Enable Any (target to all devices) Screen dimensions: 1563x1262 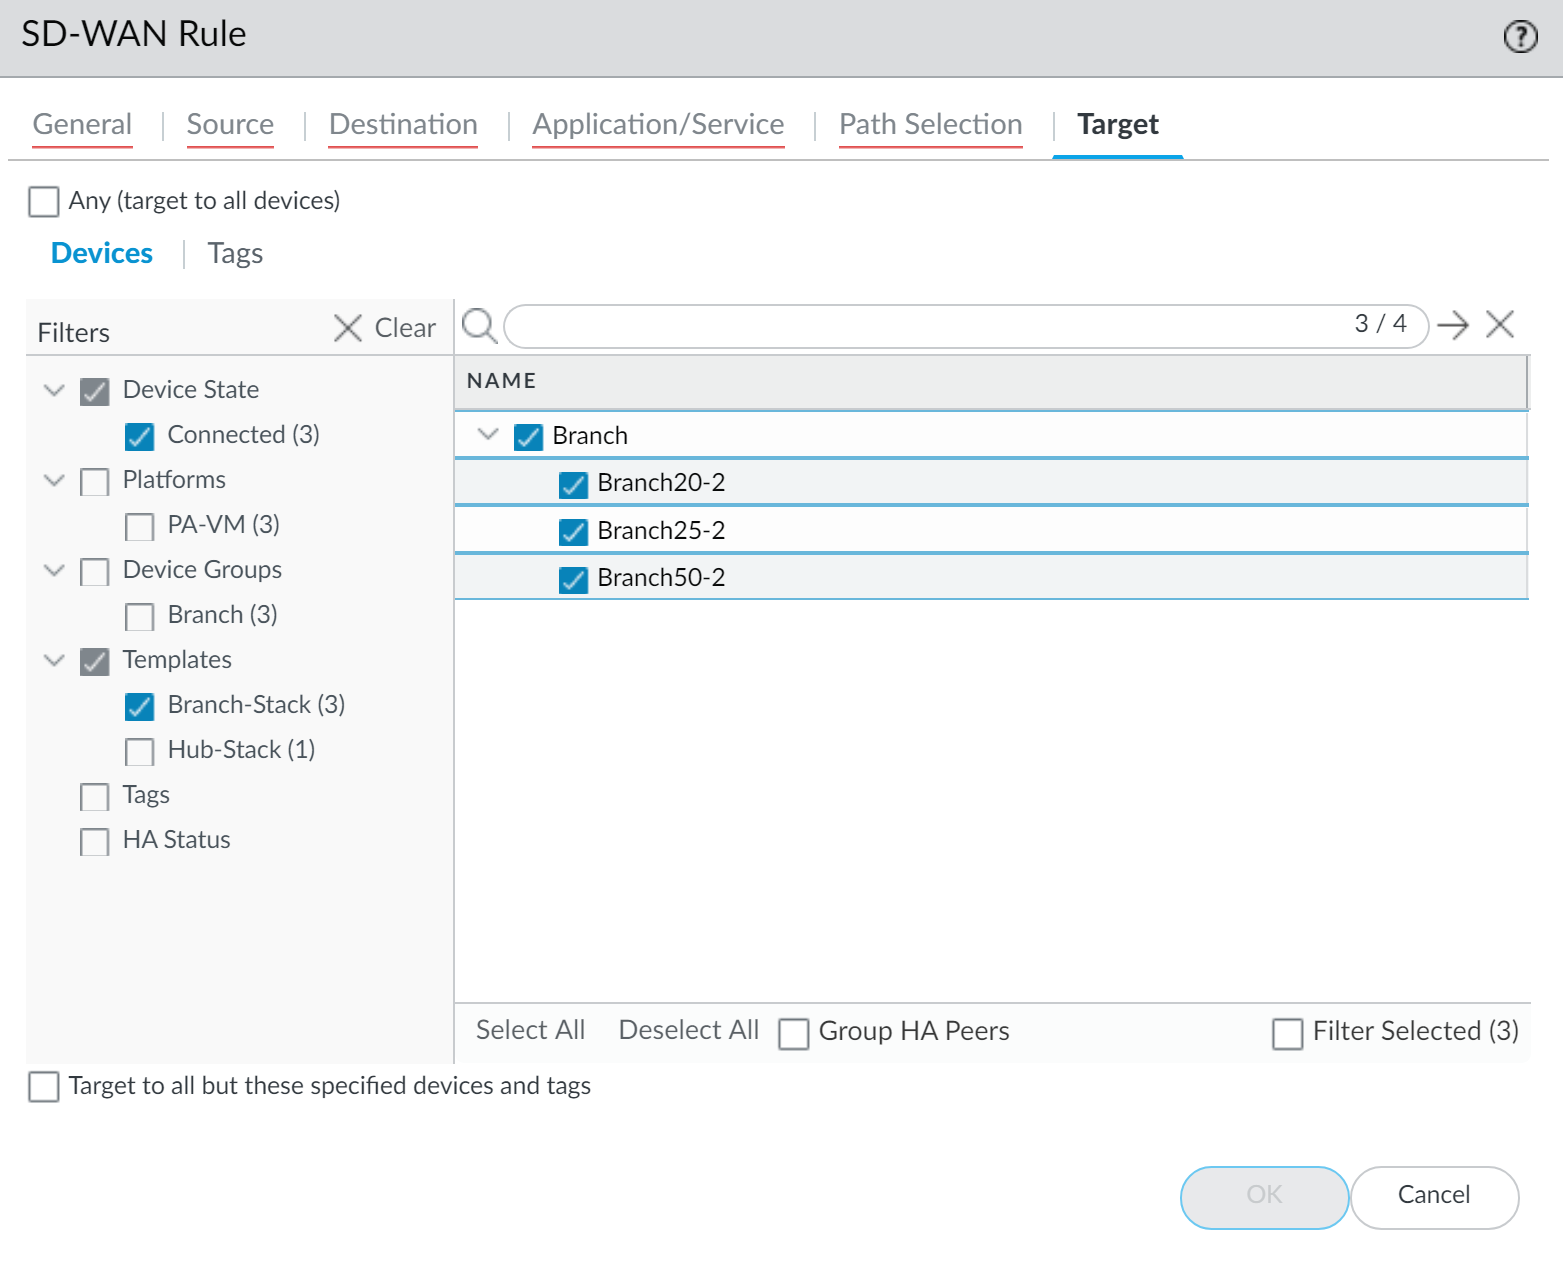click(44, 201)
